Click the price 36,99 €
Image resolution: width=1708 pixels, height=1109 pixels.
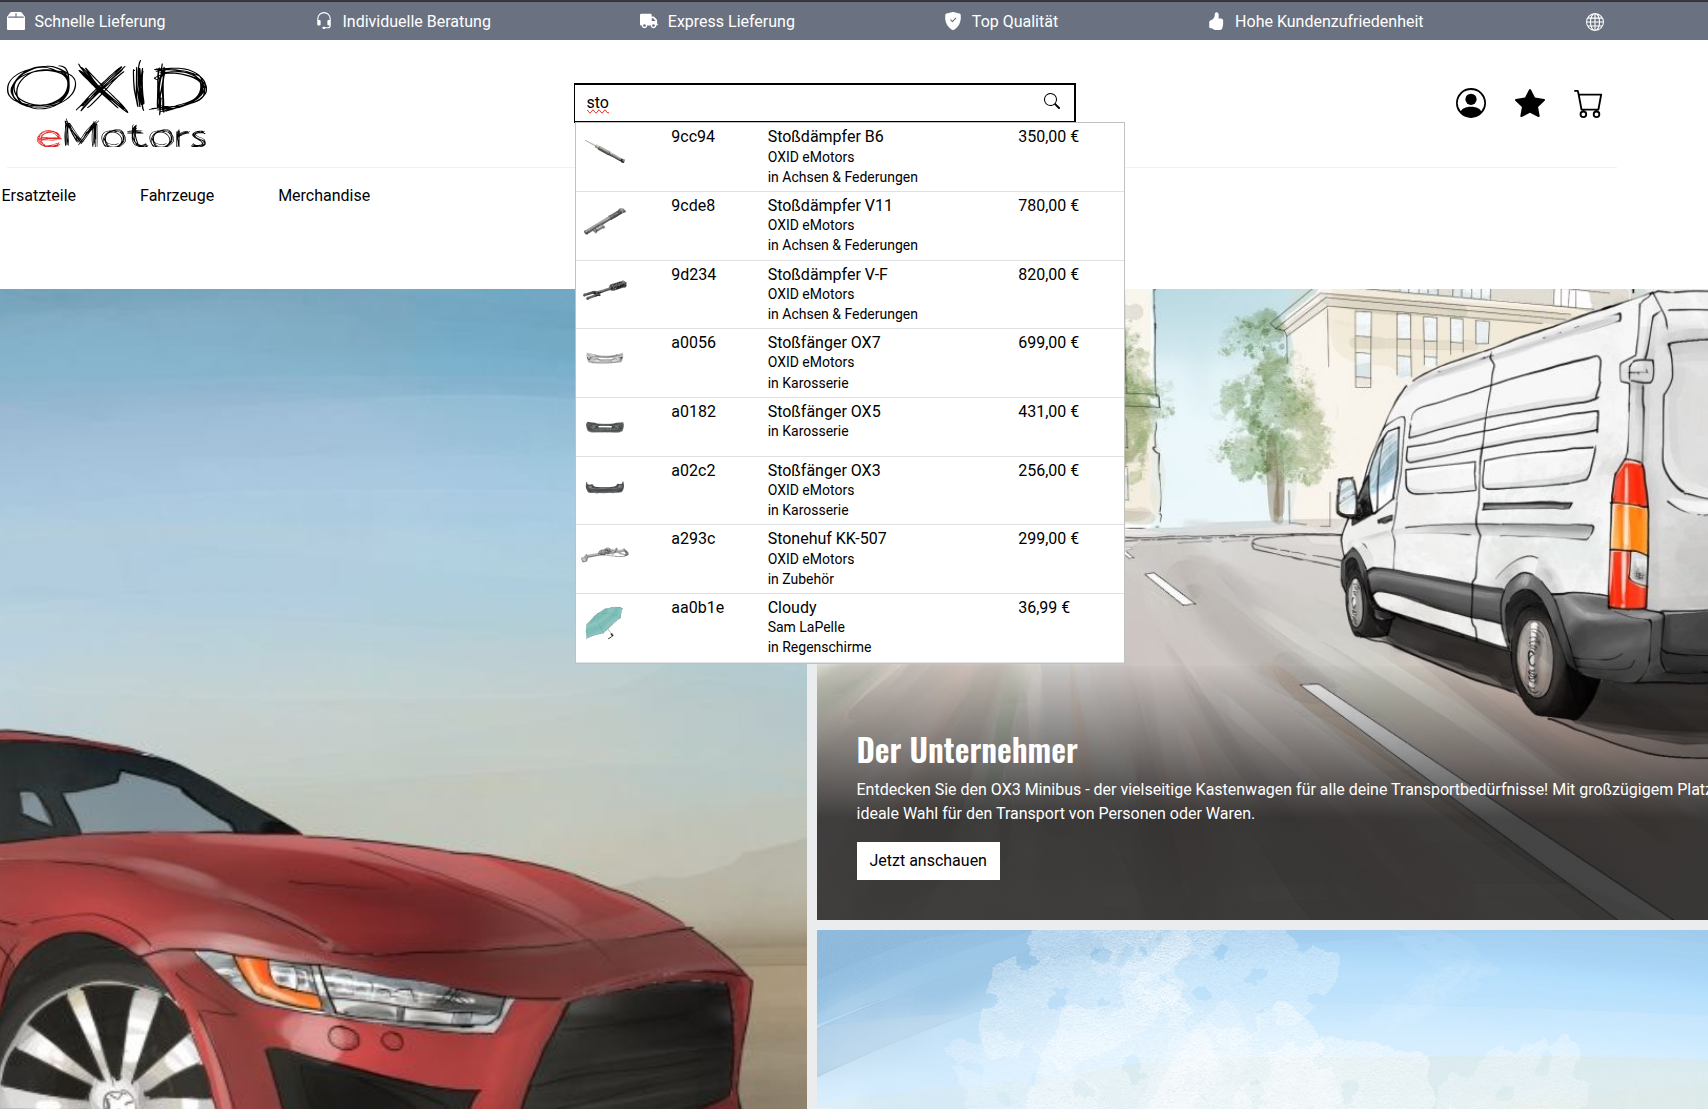[x=1044, y=608]
